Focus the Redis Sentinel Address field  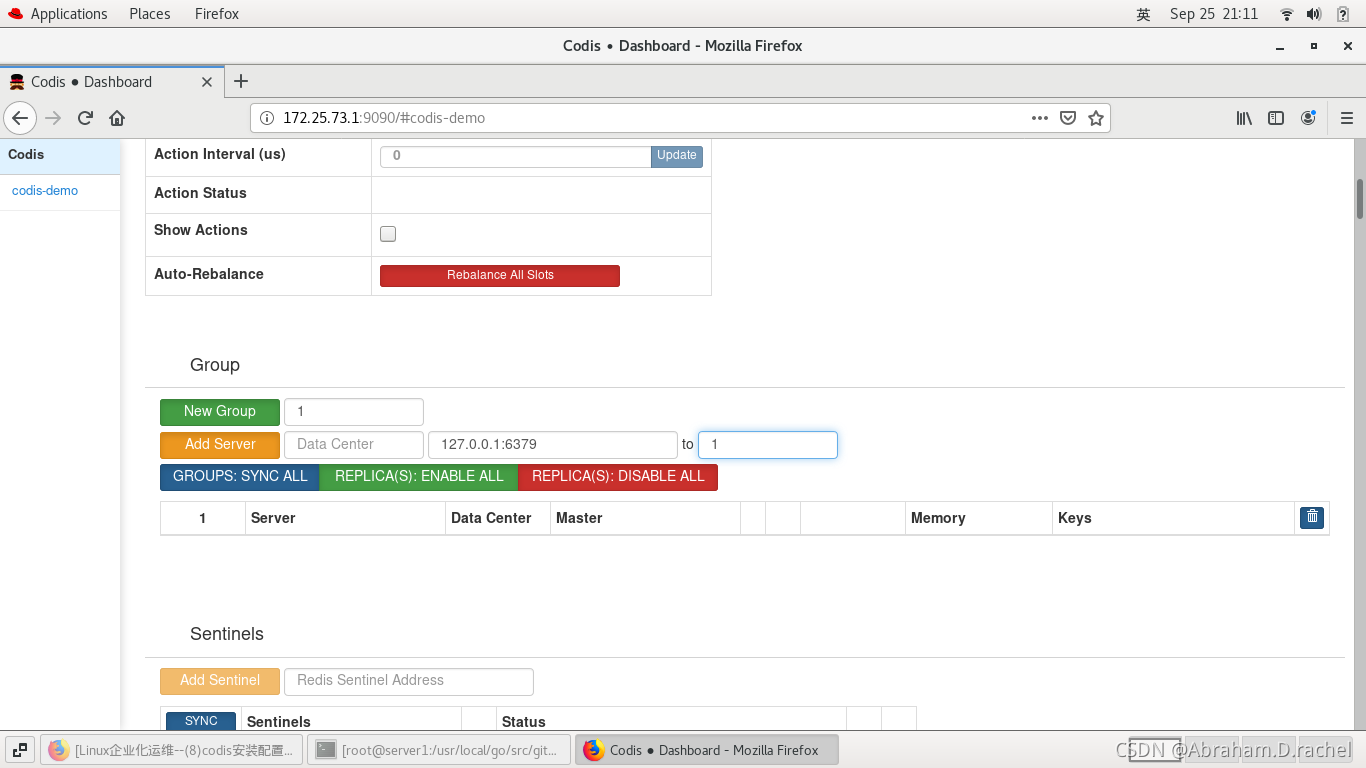[409, 680]
